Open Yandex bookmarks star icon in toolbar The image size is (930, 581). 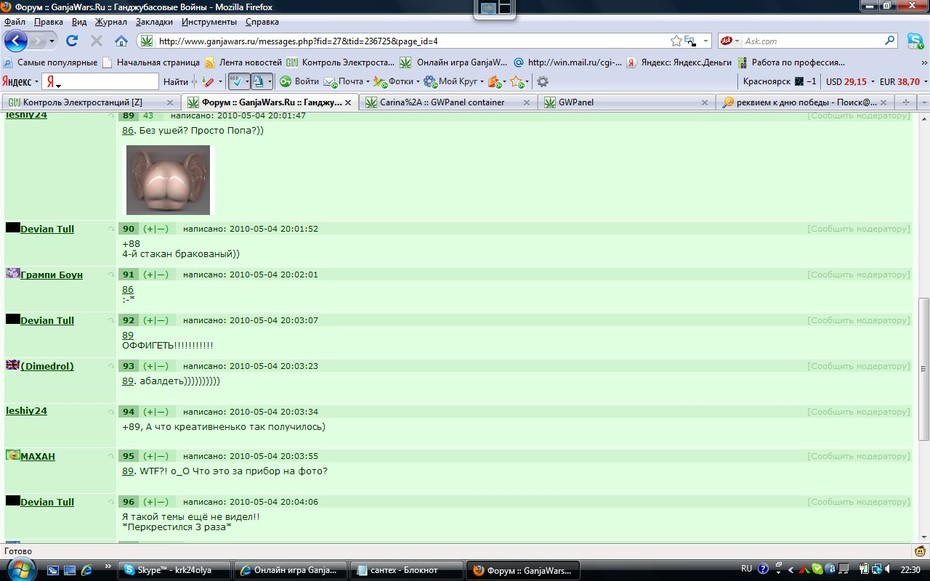pos(517,81)
